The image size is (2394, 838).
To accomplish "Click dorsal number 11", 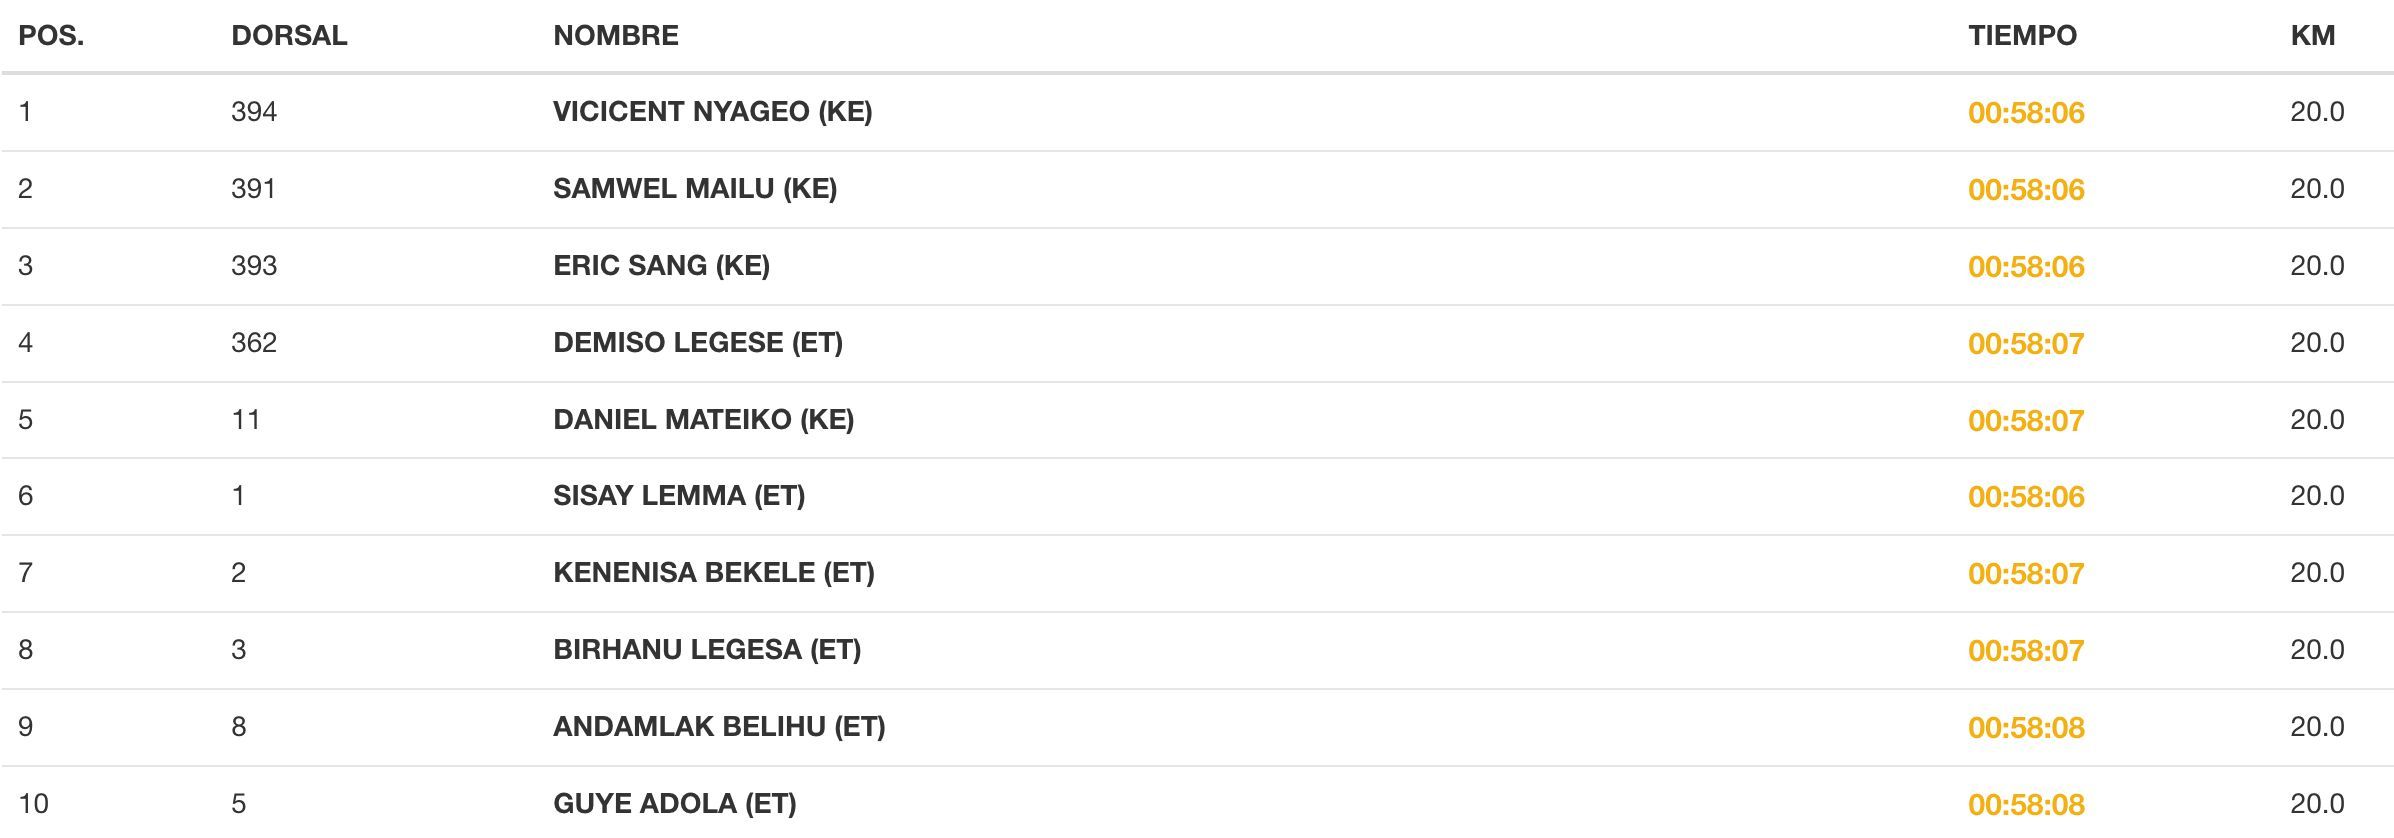I will (x=246, y=420).
